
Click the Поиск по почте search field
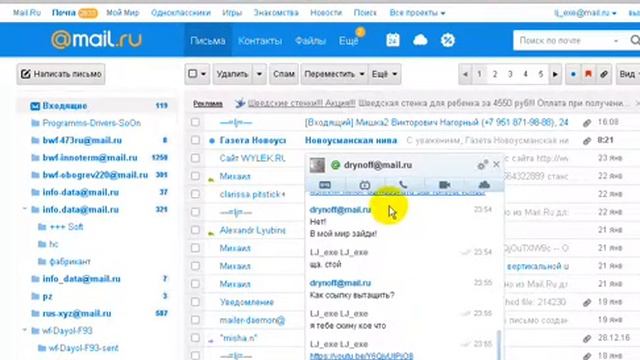pyautogui.click(x=565, y=40)
